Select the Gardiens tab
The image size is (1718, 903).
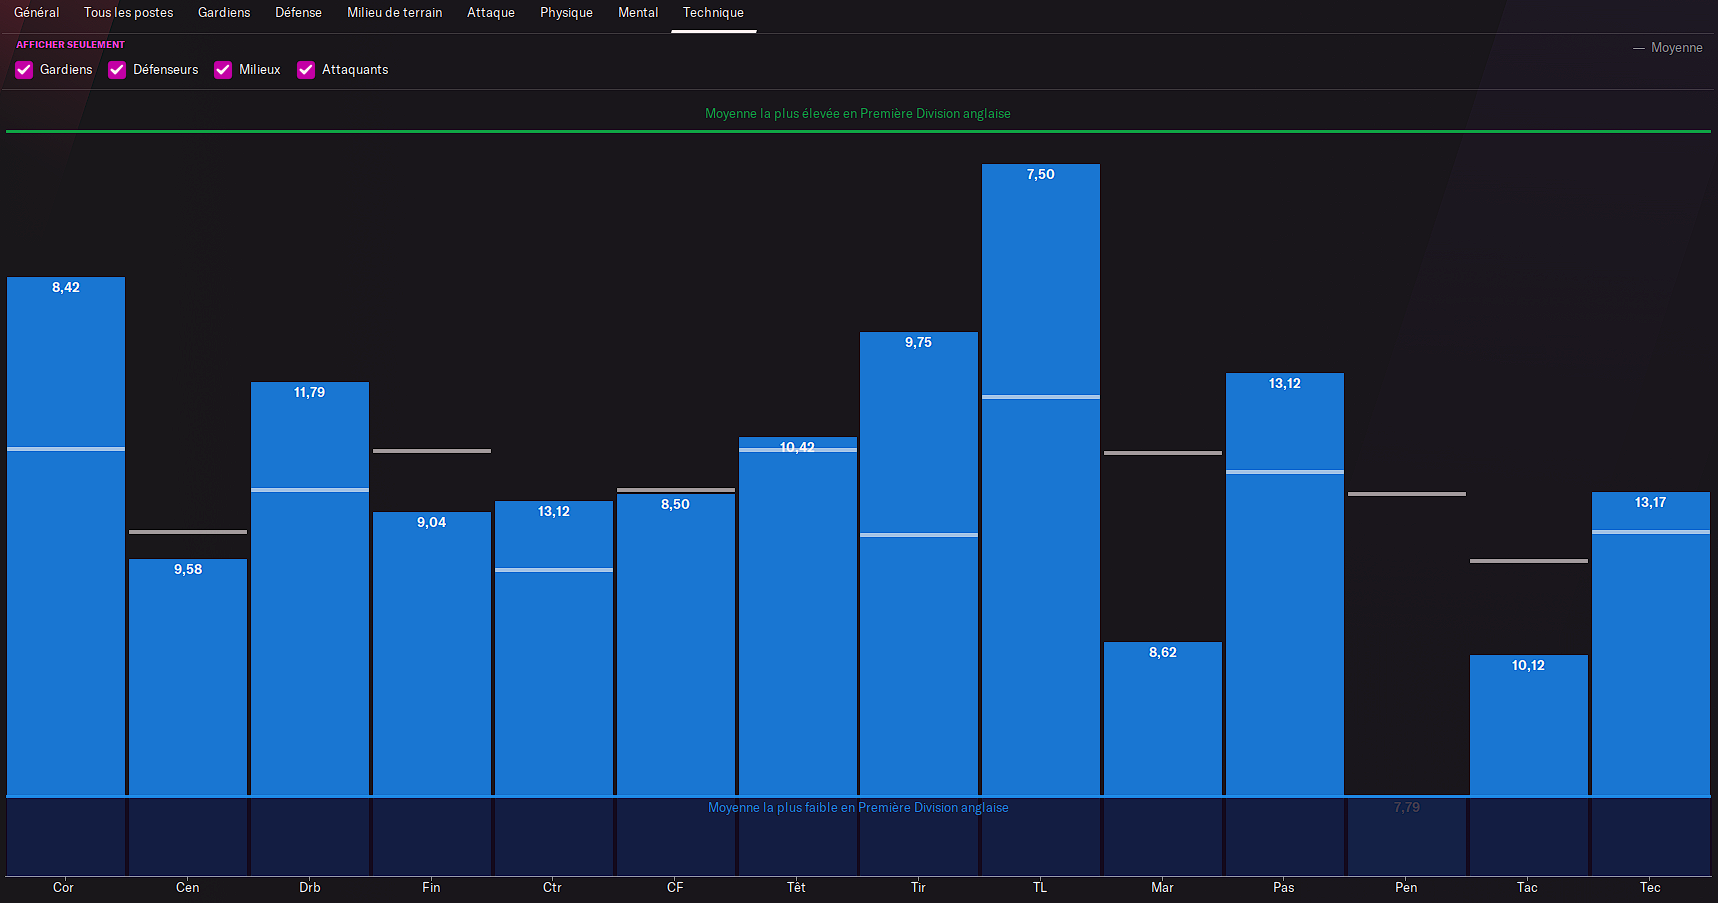pyautogui.click(x=224, y=13)
